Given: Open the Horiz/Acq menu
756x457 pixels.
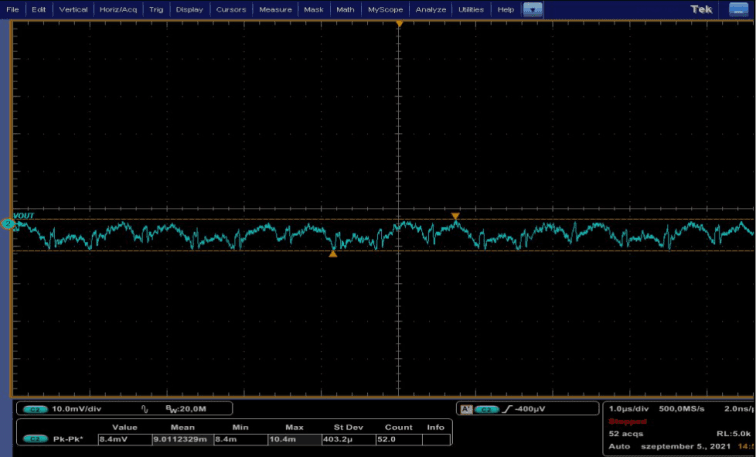Looking at the screenshot, I should [119, 9].
